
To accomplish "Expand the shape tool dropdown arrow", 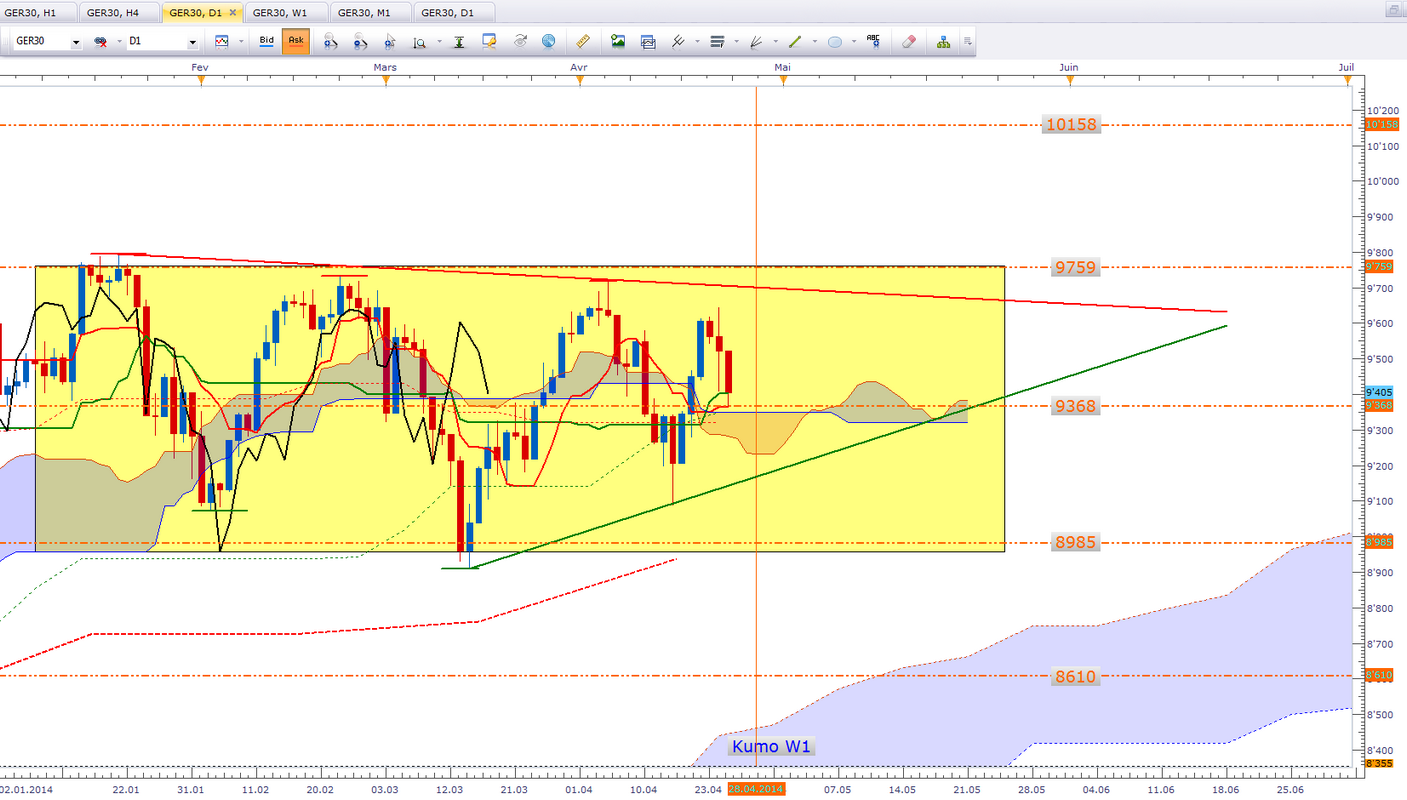I will click(852, 42).
